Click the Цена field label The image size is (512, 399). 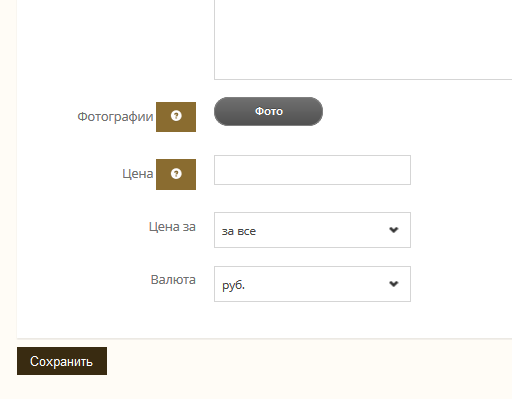point(138,174)
